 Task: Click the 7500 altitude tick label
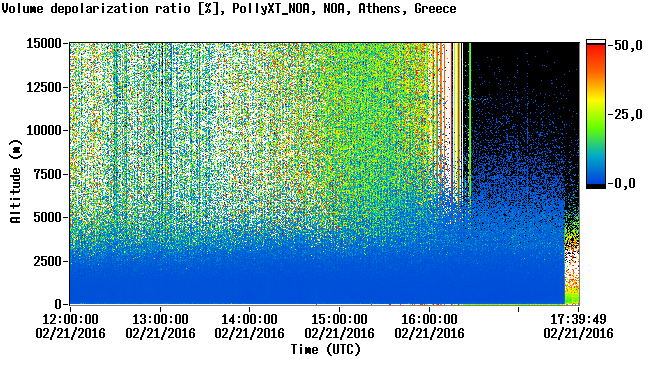coord(47,174)
